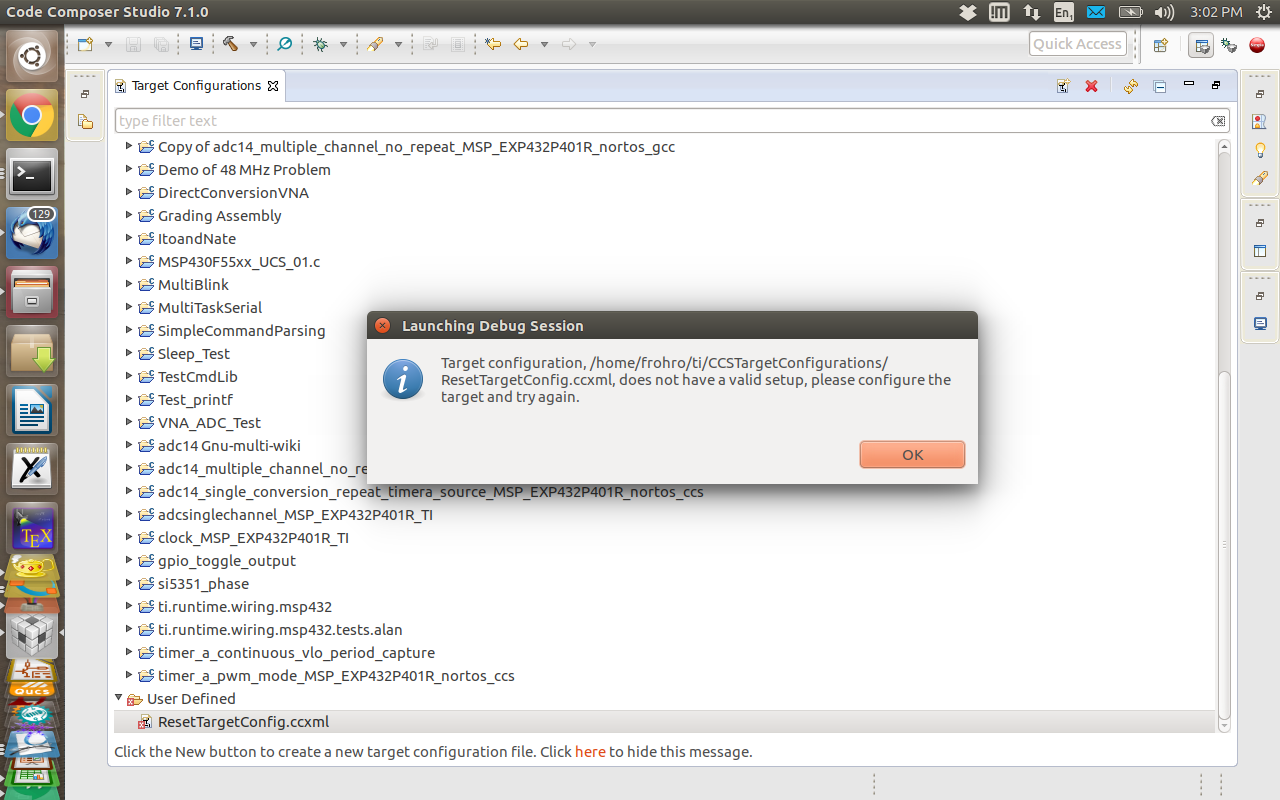Click the flashlight search toolbar icon

[x=375, y=44]
